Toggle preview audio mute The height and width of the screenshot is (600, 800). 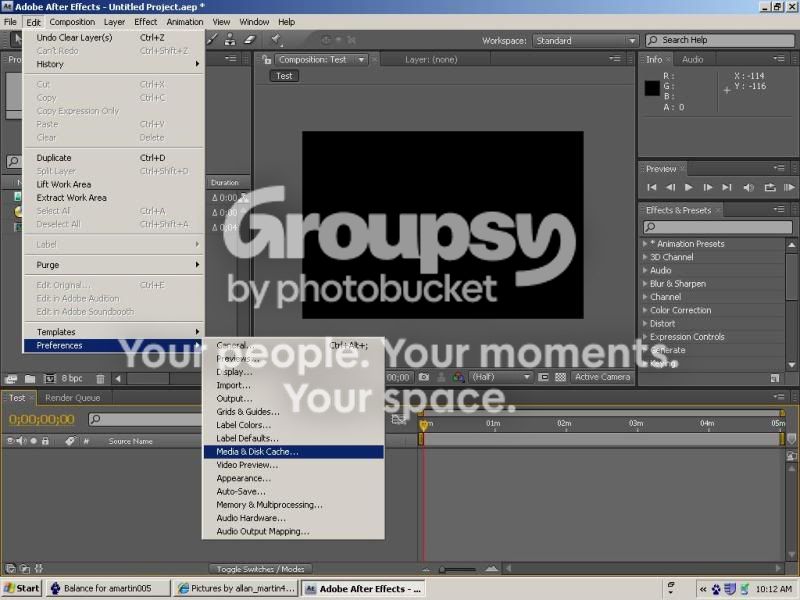point(748,187)
